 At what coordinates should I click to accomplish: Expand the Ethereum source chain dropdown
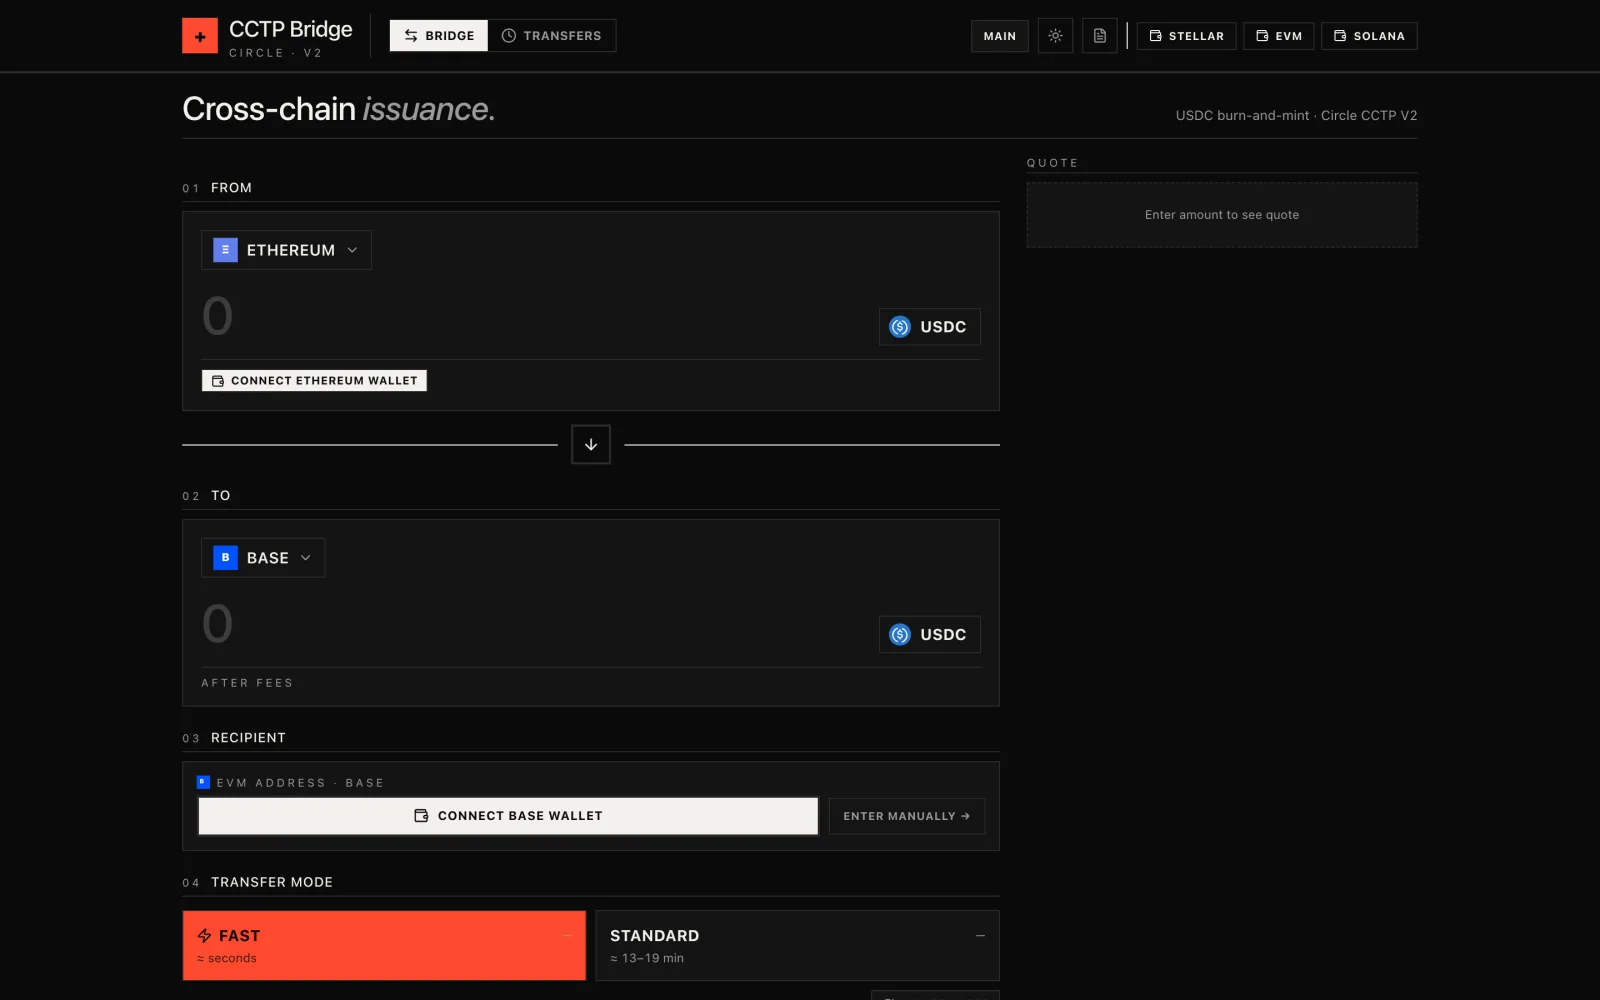coord(286,250)
